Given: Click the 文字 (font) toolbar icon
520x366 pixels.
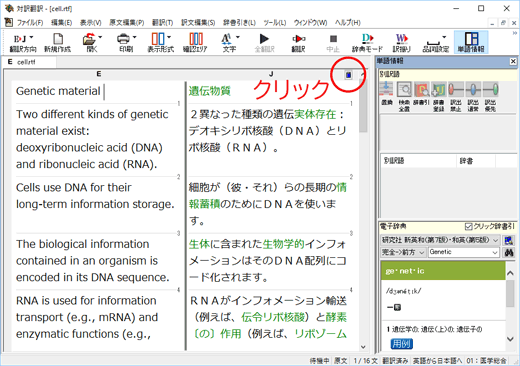Looking at the screenshot, I should [x=227, y=39].
